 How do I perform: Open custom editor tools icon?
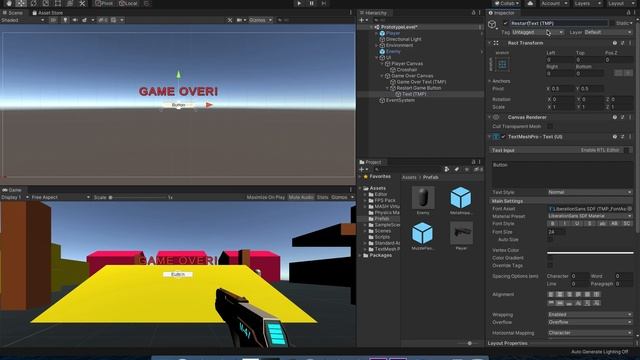(x=82, y=3)
